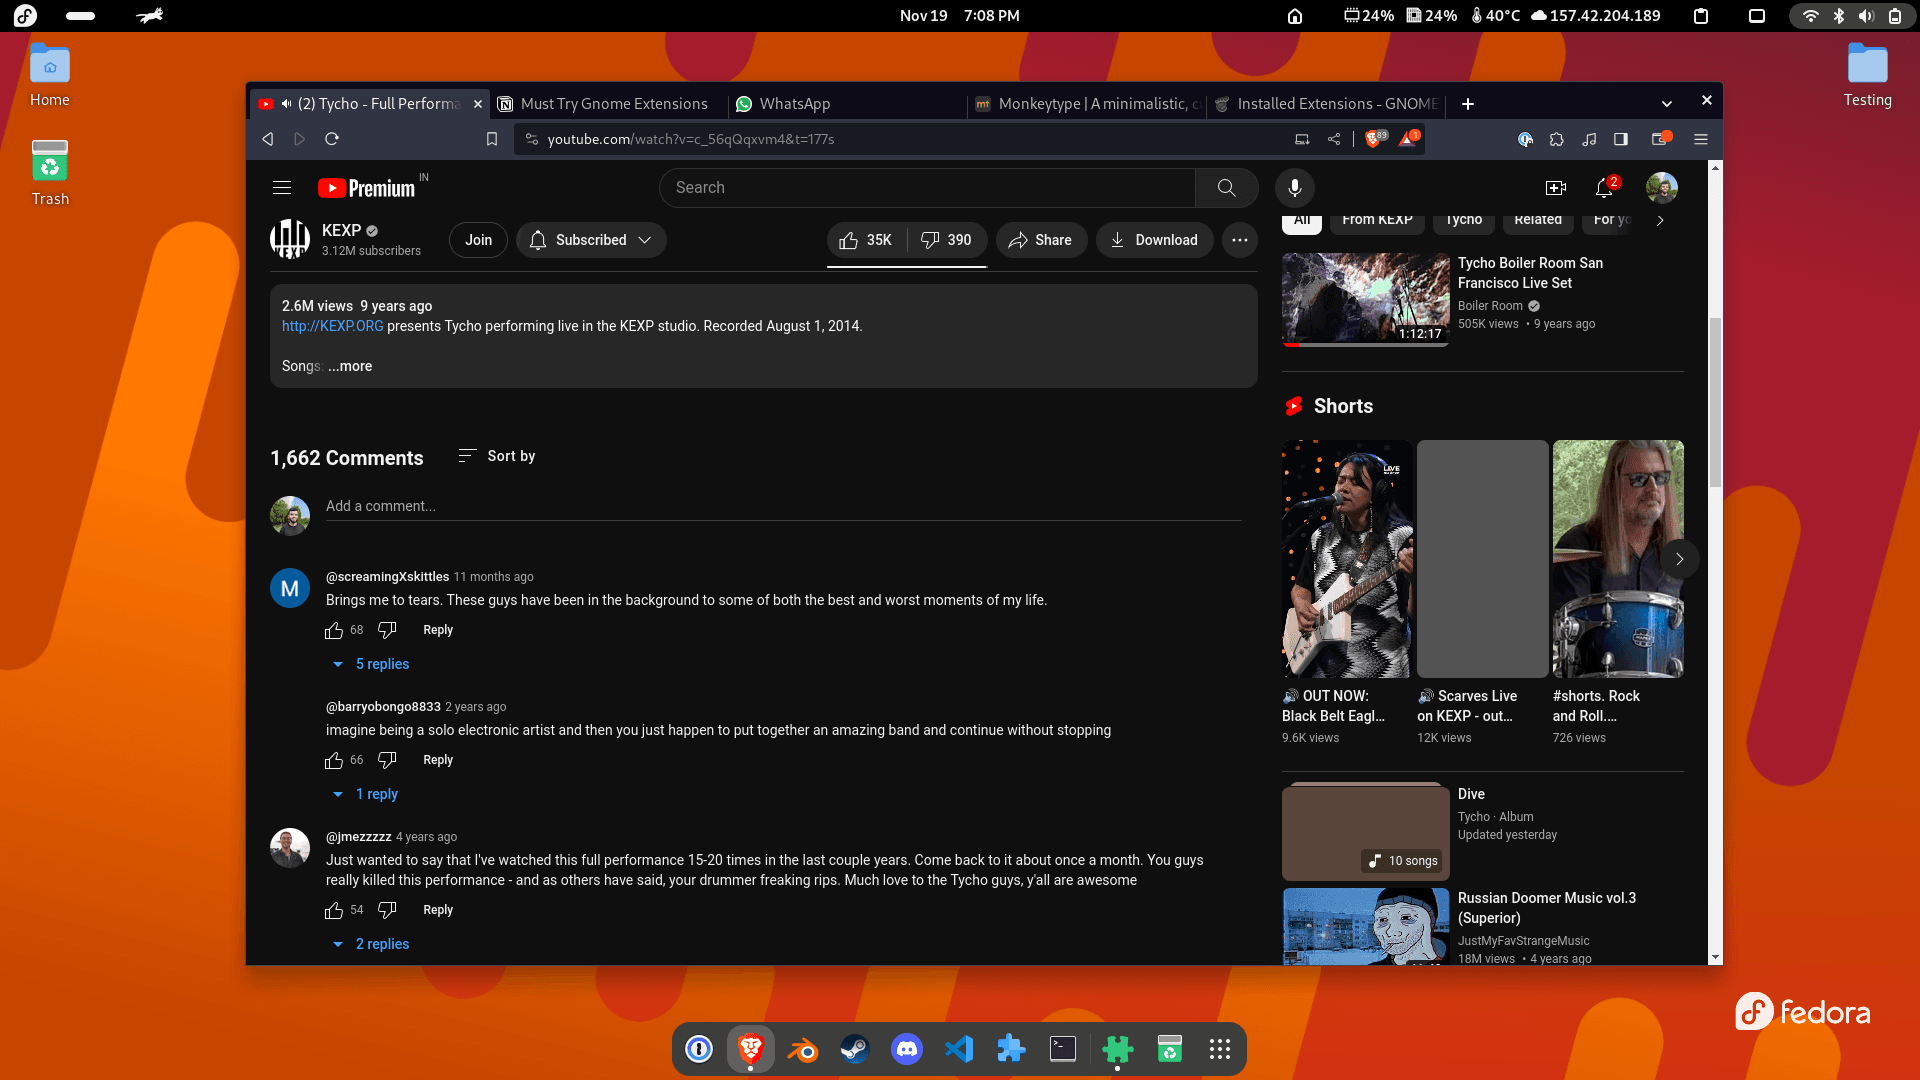Click the Share button
The height and width of the screenshot is (1080, 1920).
click(x=1041, y=240)
